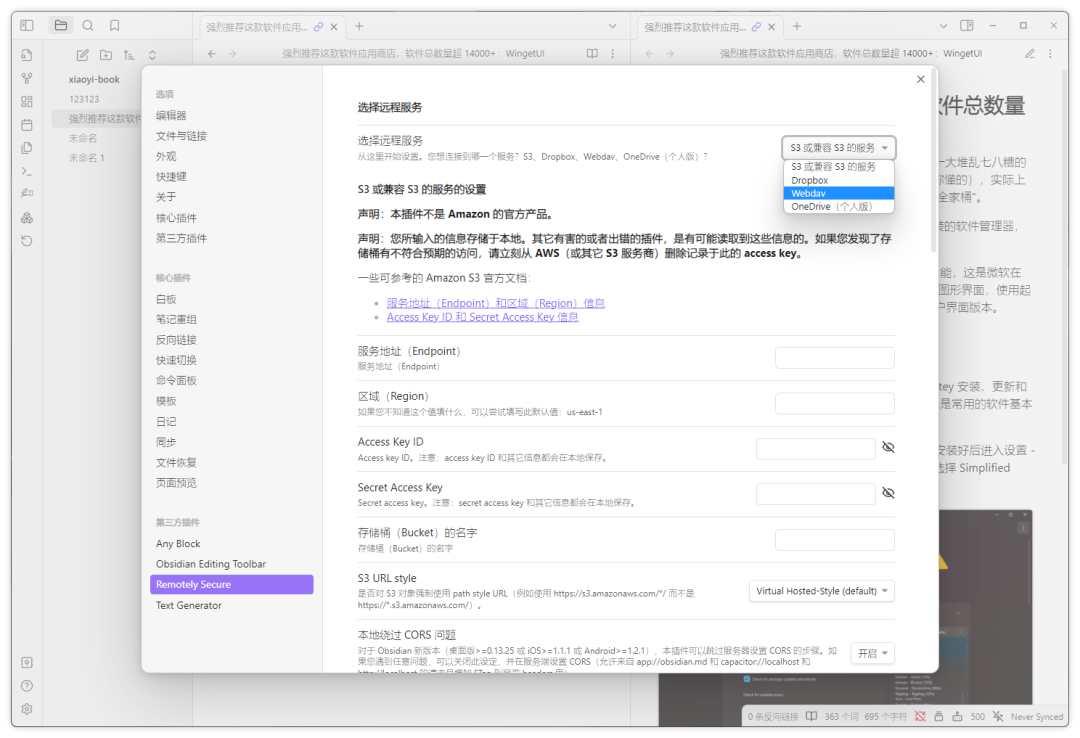Navigate back in the left pane
The image size is (1080, 738).
pyautogui.click(x=211, y=53)
